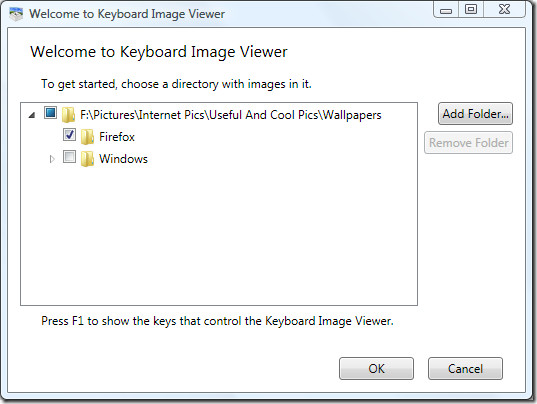This screenshot has height=404, width=537.
Task: Close the welcome dialog with X
Action: point(504,10)
